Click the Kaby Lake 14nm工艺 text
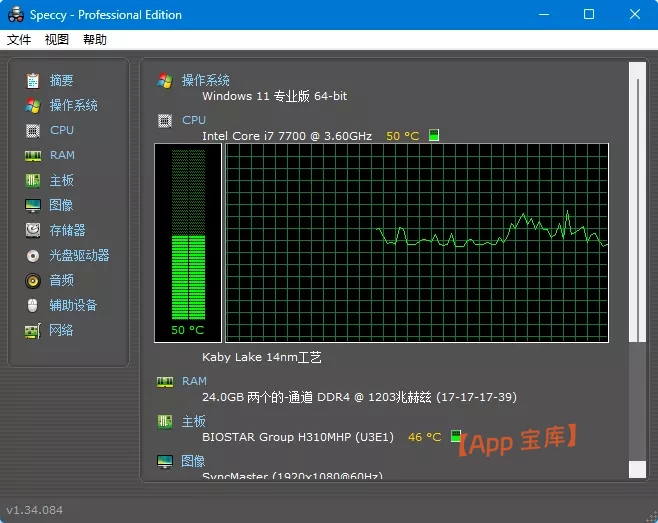 click(262, 357)
